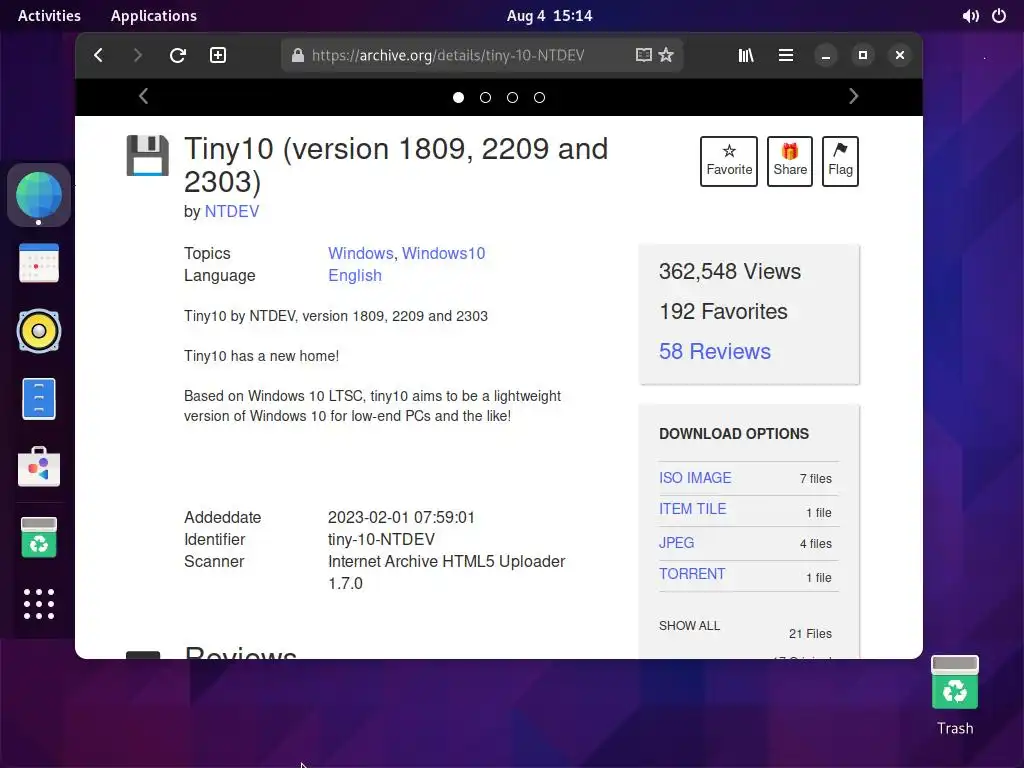1024x768 pixels.
Task: Click the 21 Files count text
Action: coord(810,633)
